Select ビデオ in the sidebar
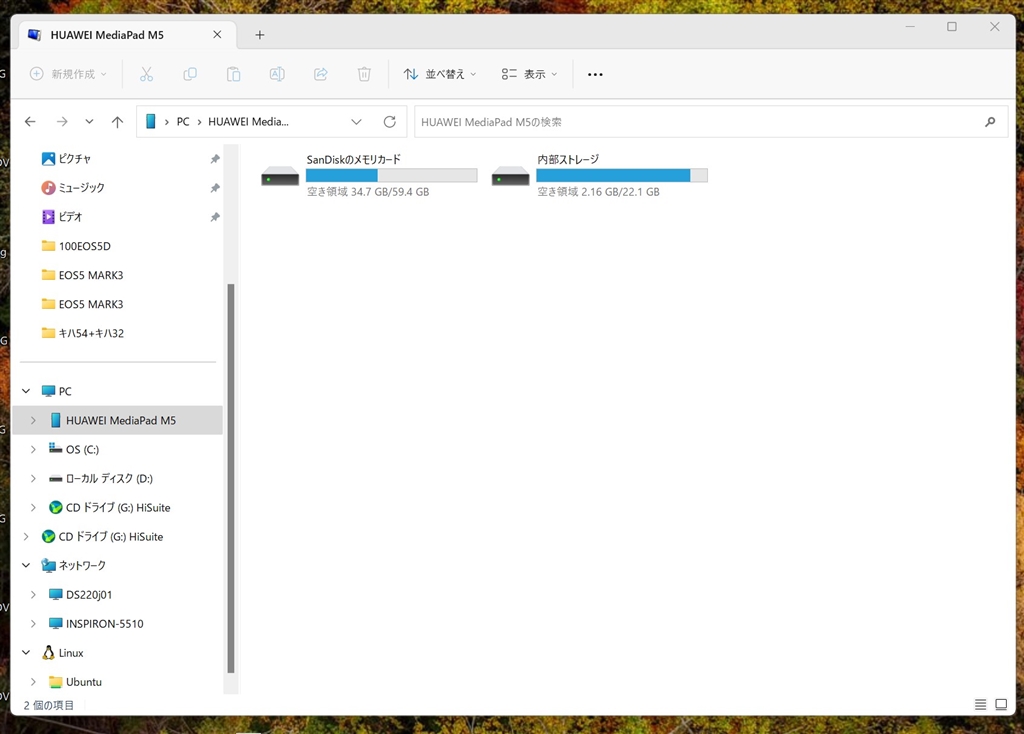 point(70,217)
